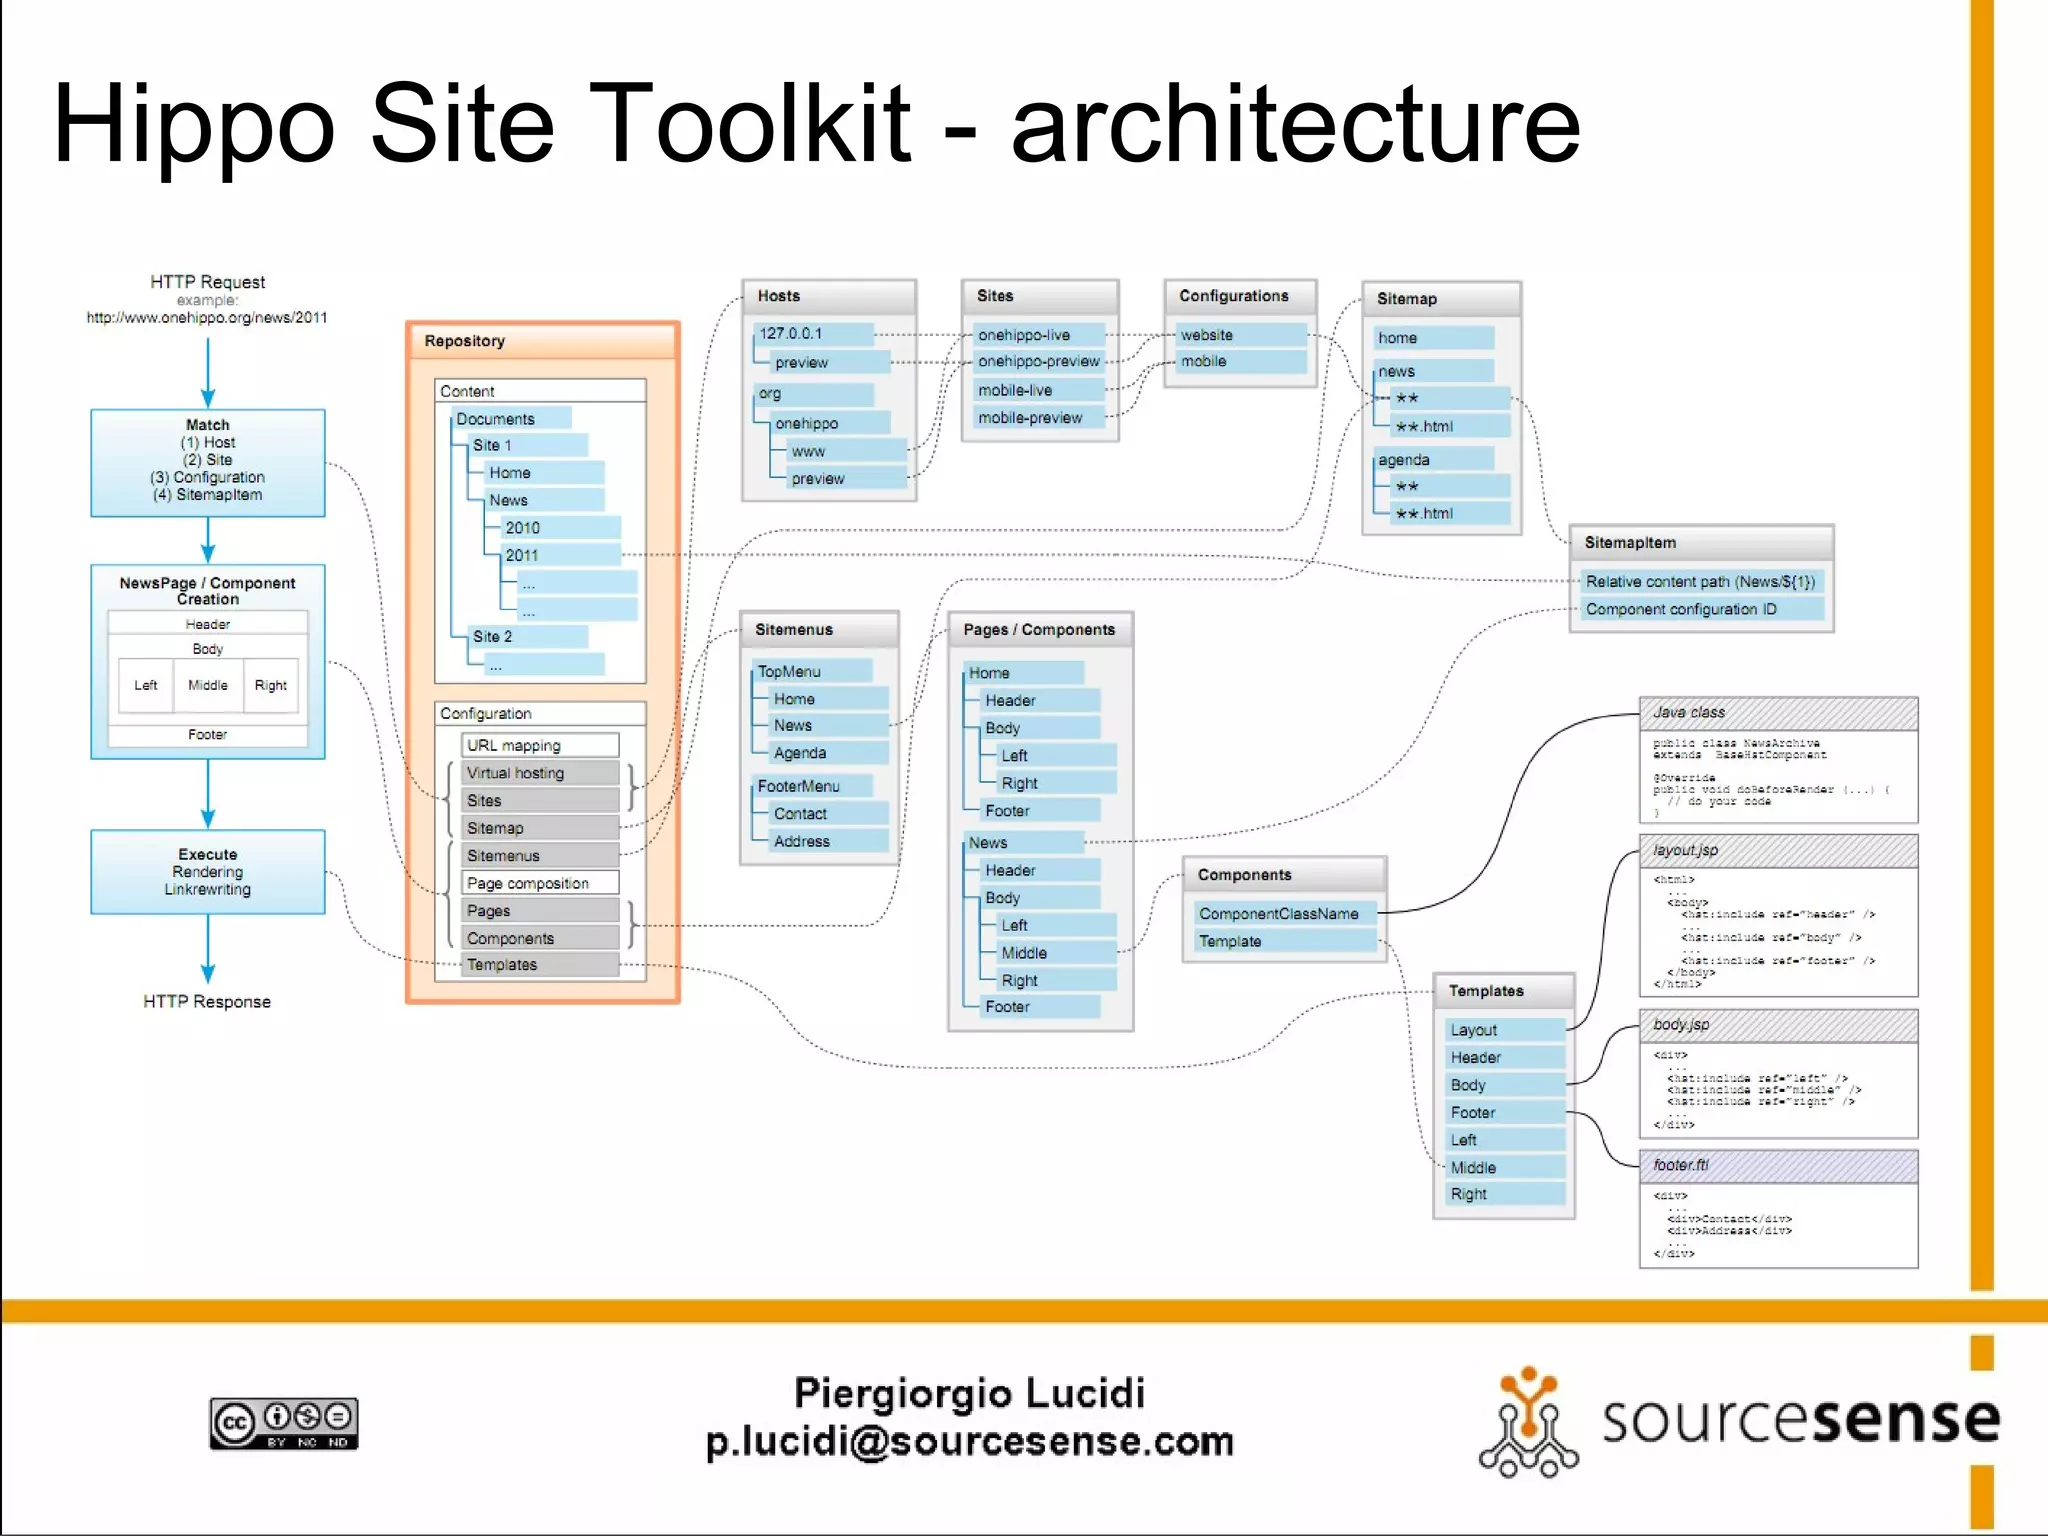Select the Virtual hosting configuration row
The image size is (2048, 1536).
539,773
